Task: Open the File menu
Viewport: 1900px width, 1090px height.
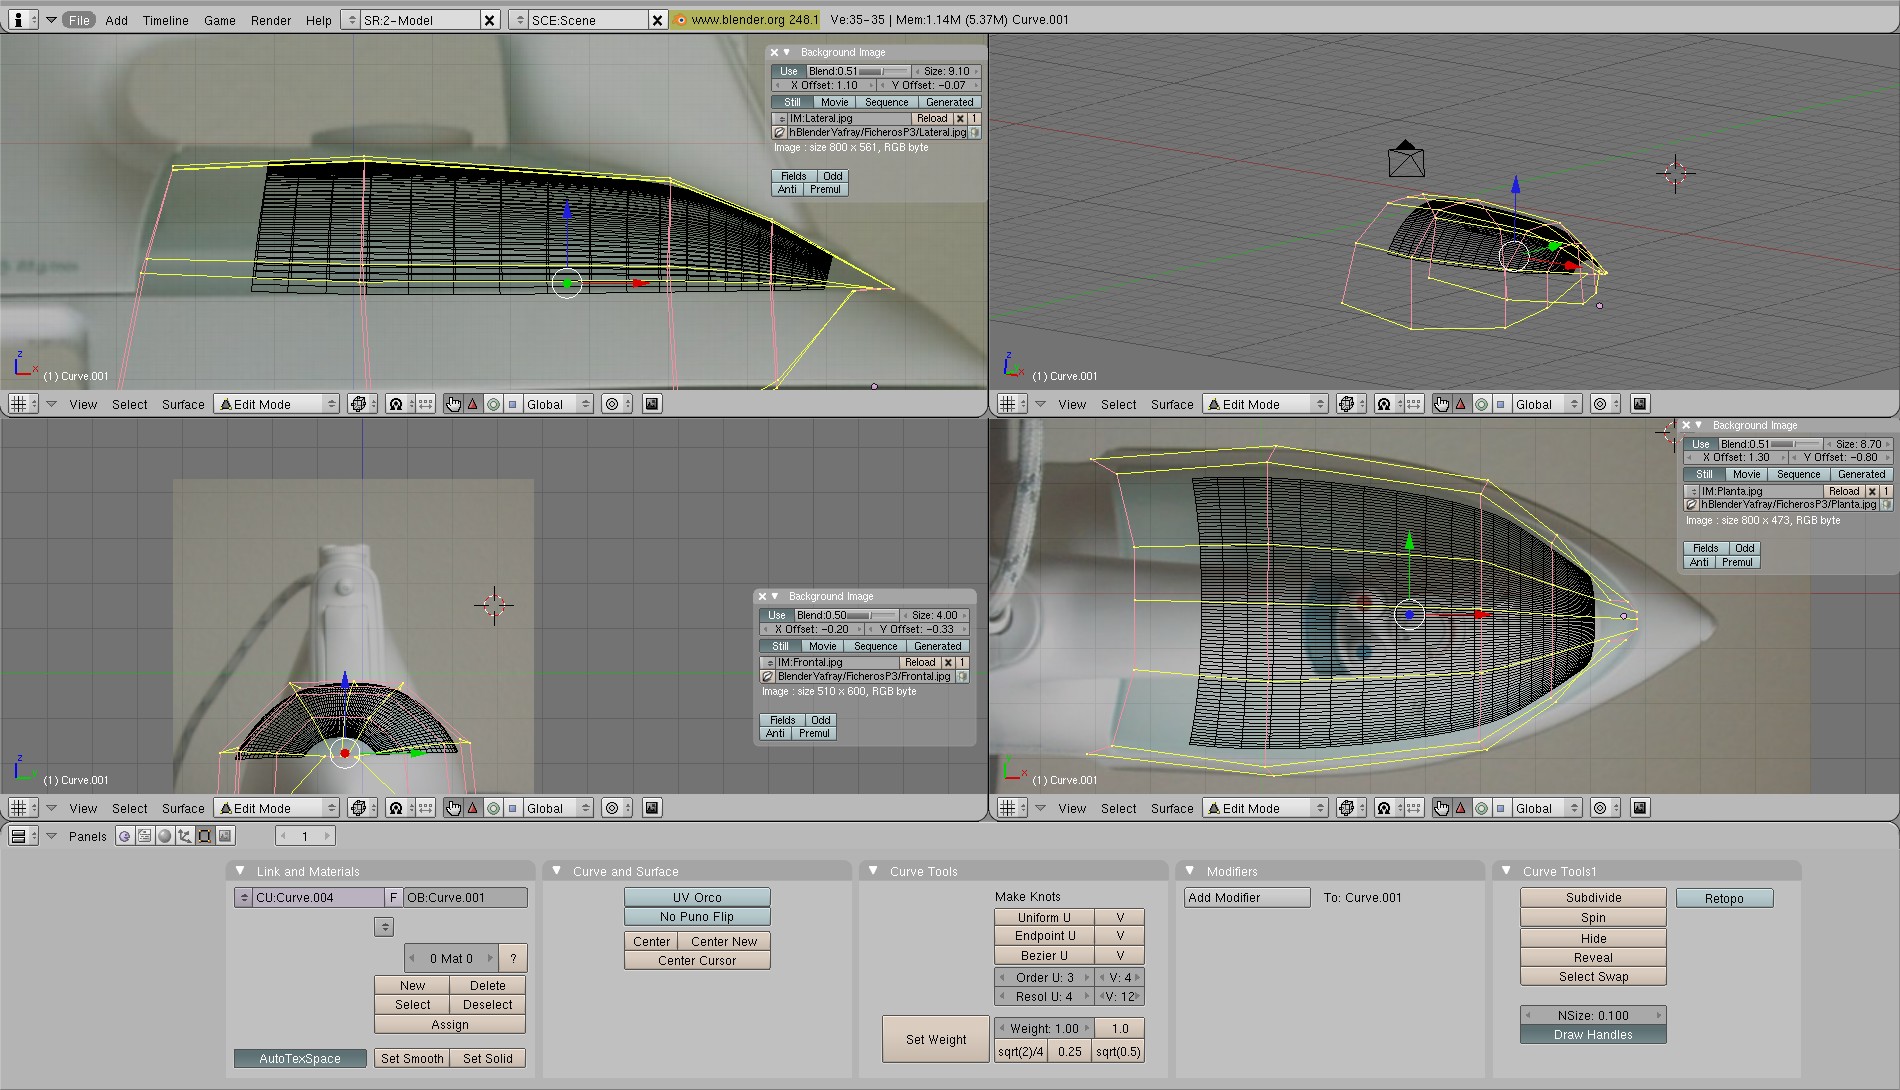Action: (x=79, y=20)
